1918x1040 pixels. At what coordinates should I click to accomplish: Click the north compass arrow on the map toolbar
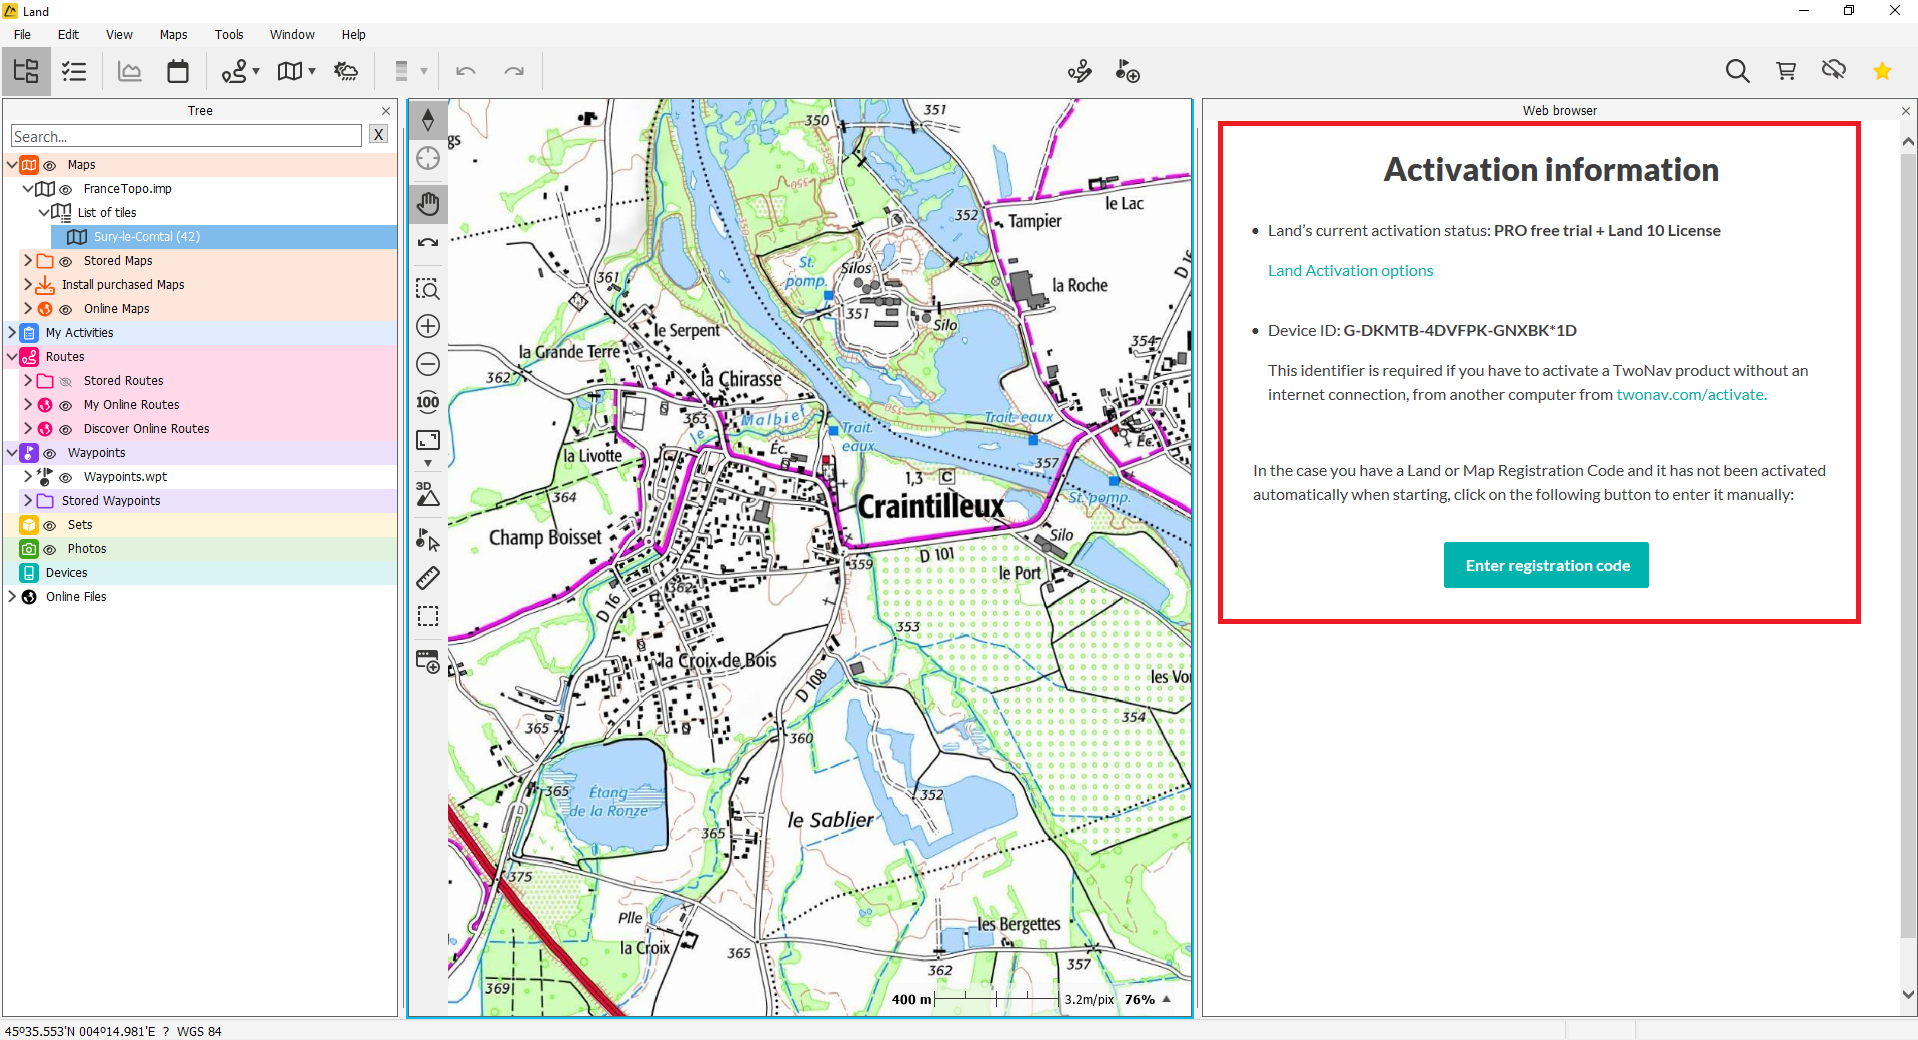coord(428,120)
